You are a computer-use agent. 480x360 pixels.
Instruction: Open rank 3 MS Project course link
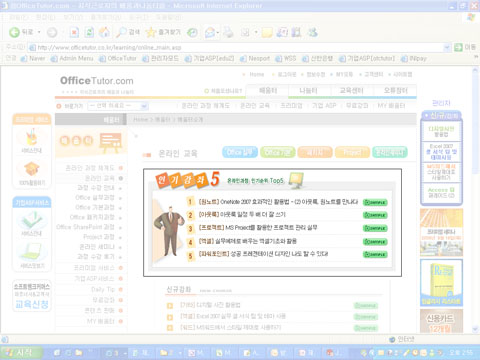258,228
